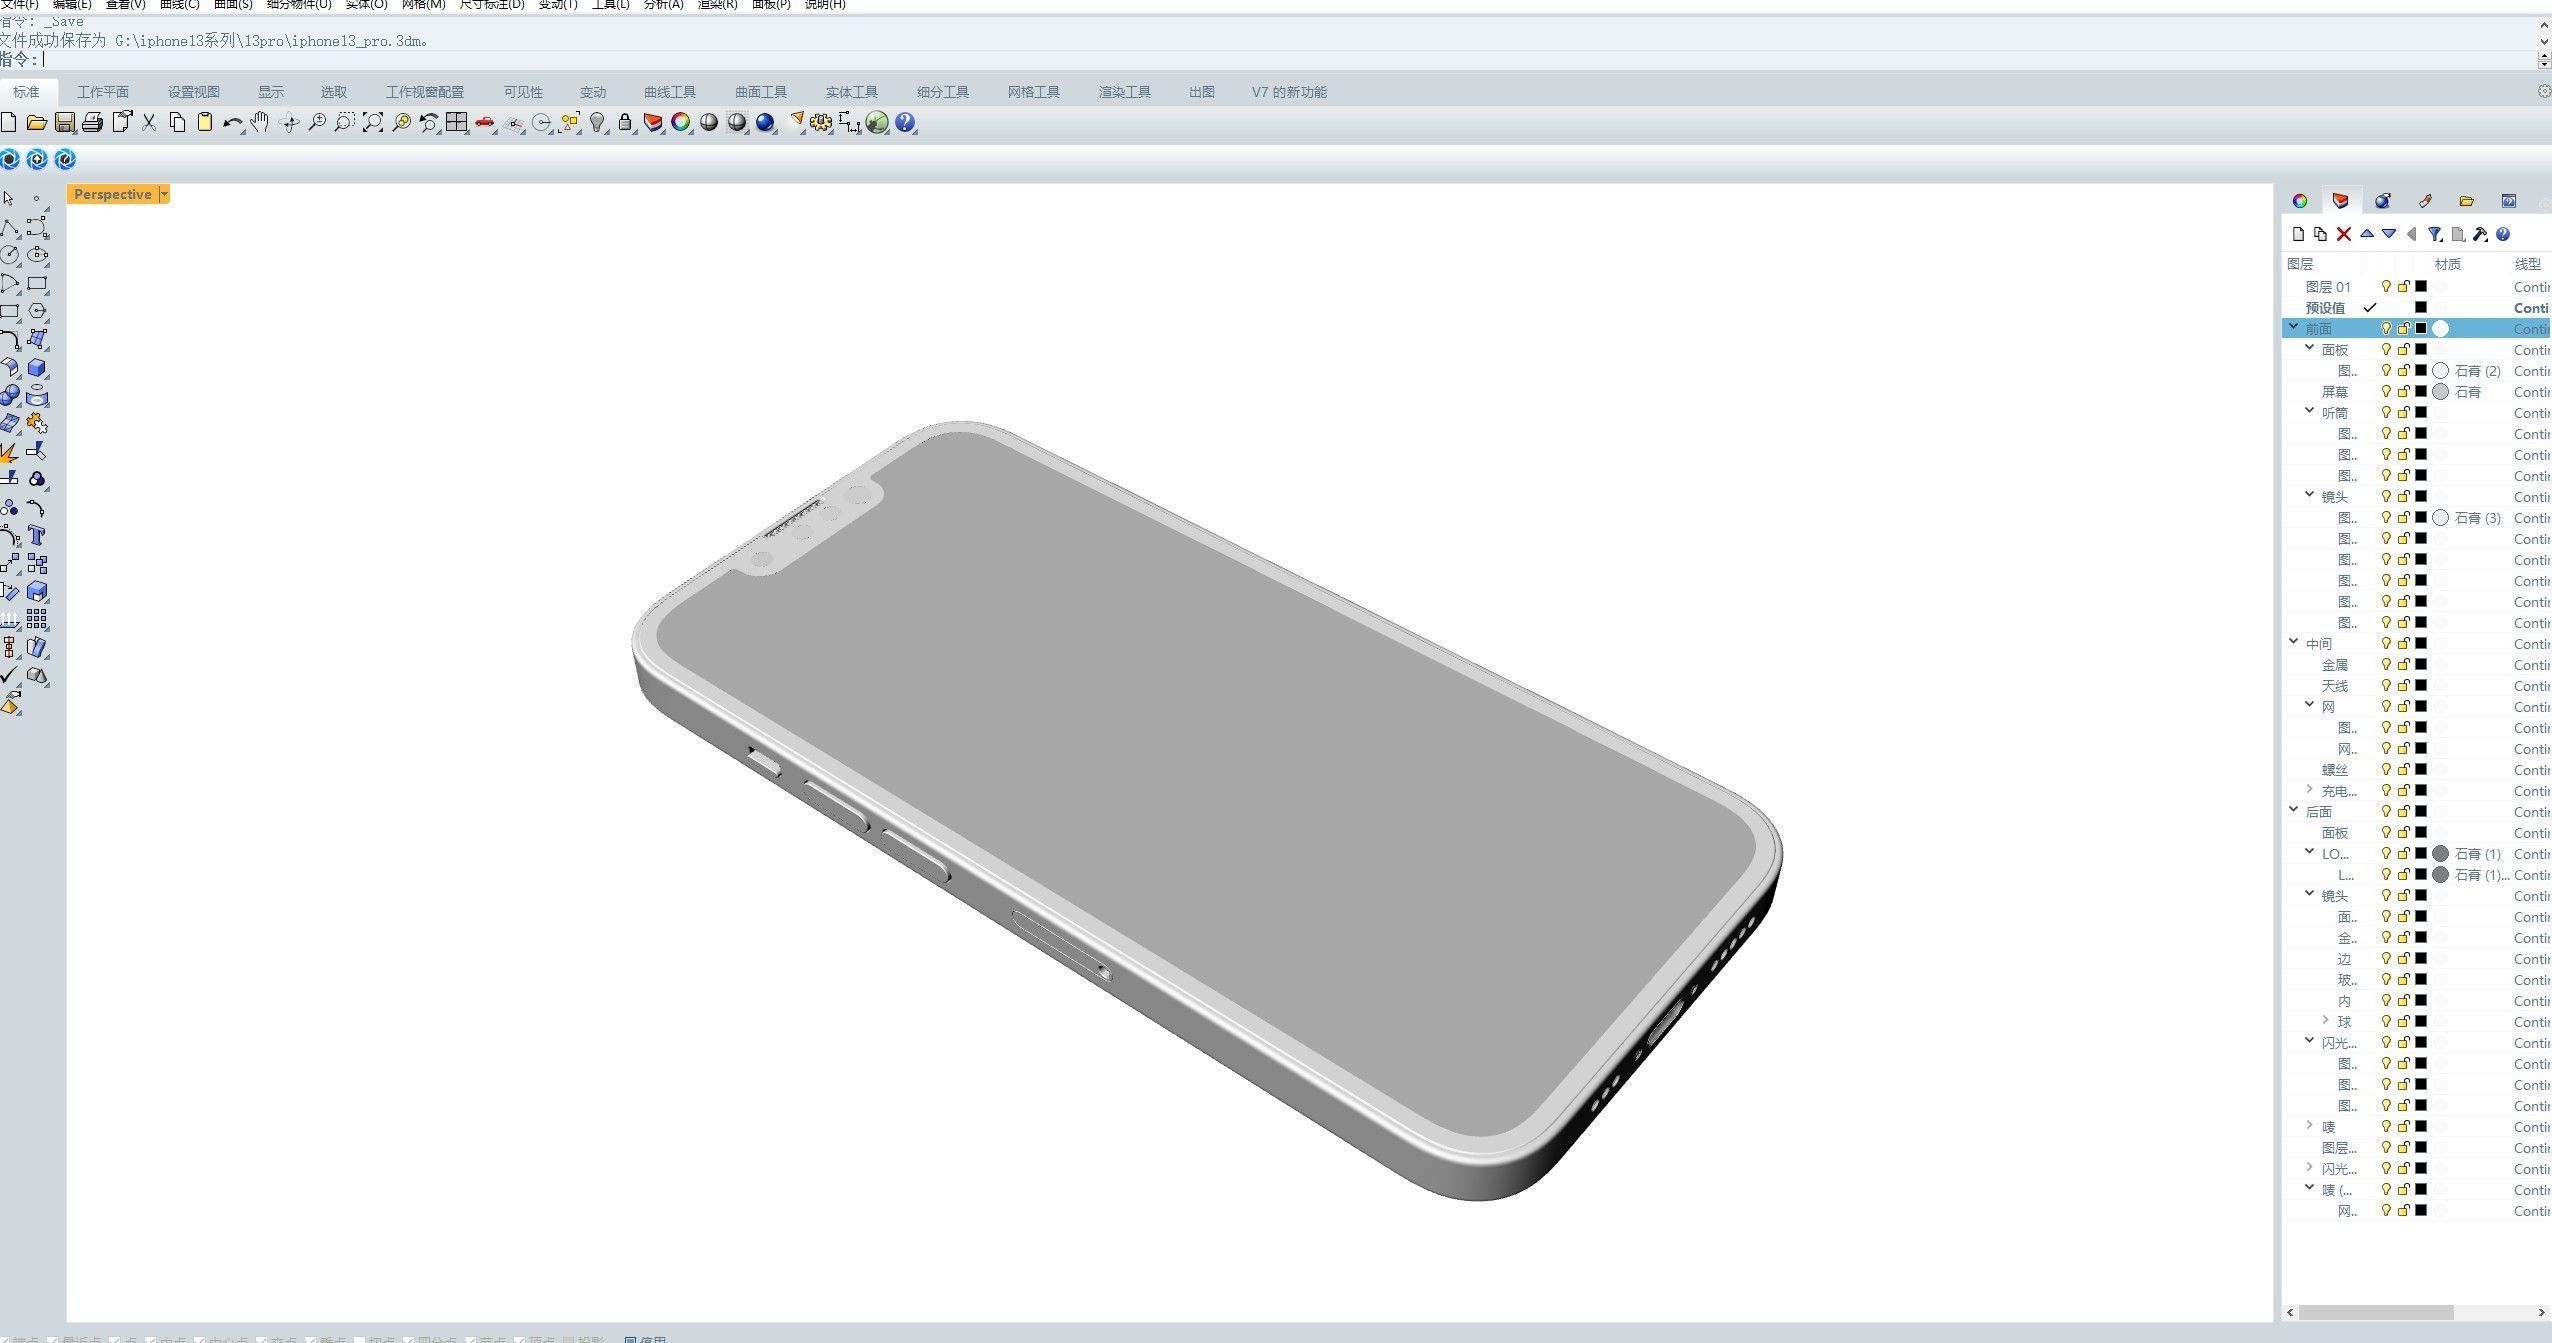Click the new layer page icon
Viewport: 2552px width, 1343px height.
click(x=2298, y=234)
